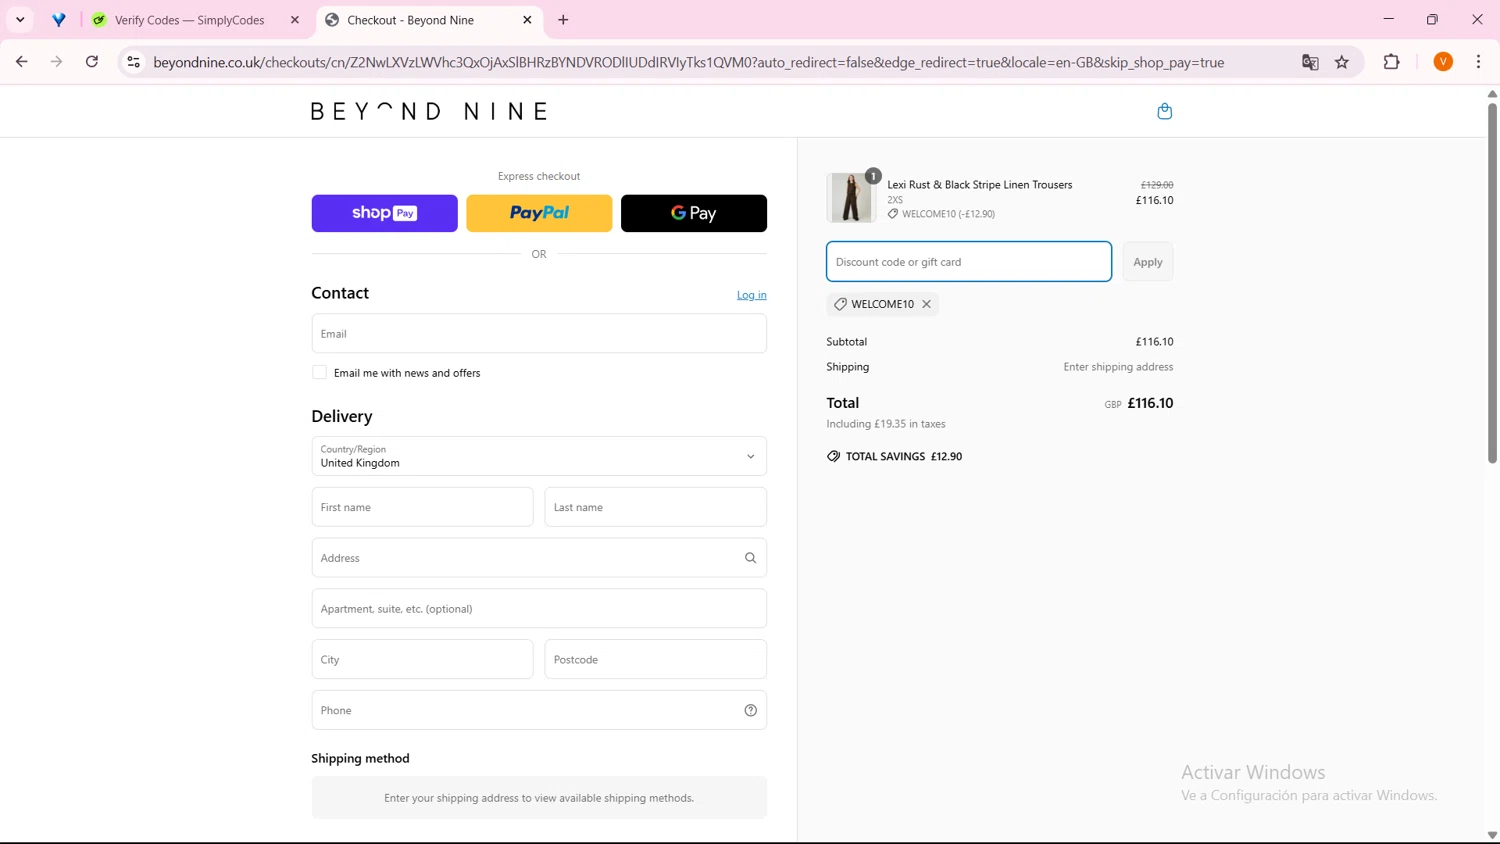Open the tab search dropdown arrow
The width and height of the screenshot is (1500, 844).
[x=20, y=20]
